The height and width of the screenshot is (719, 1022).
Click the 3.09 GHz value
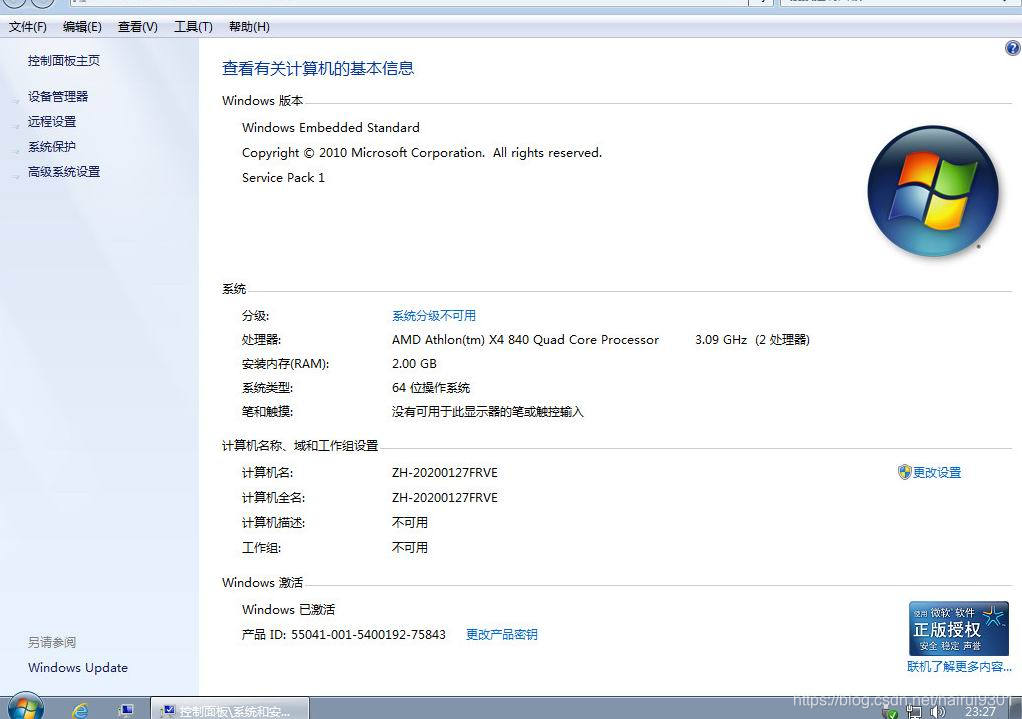[721, 340]
